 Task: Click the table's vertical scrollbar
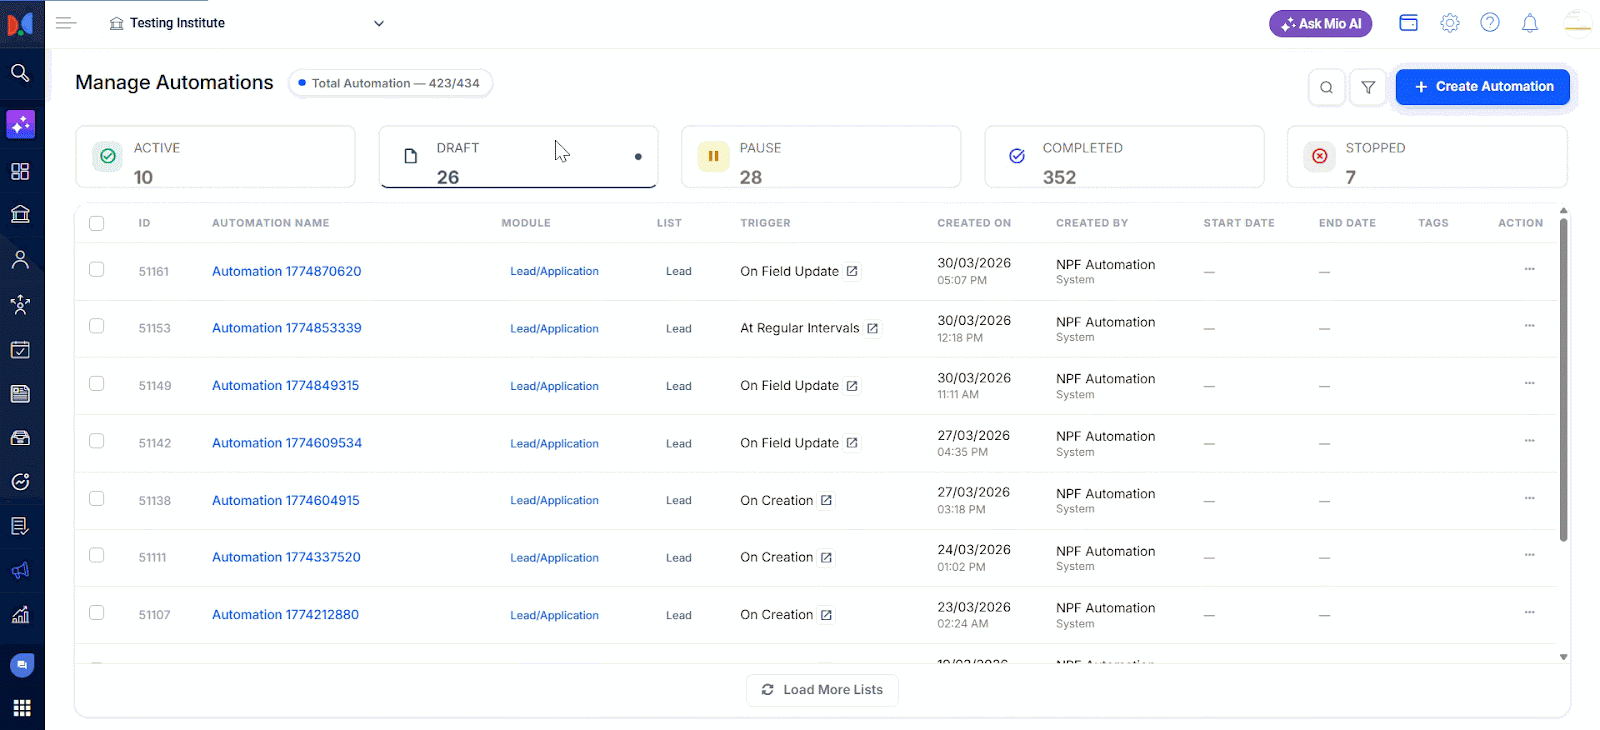[1563, 380]
